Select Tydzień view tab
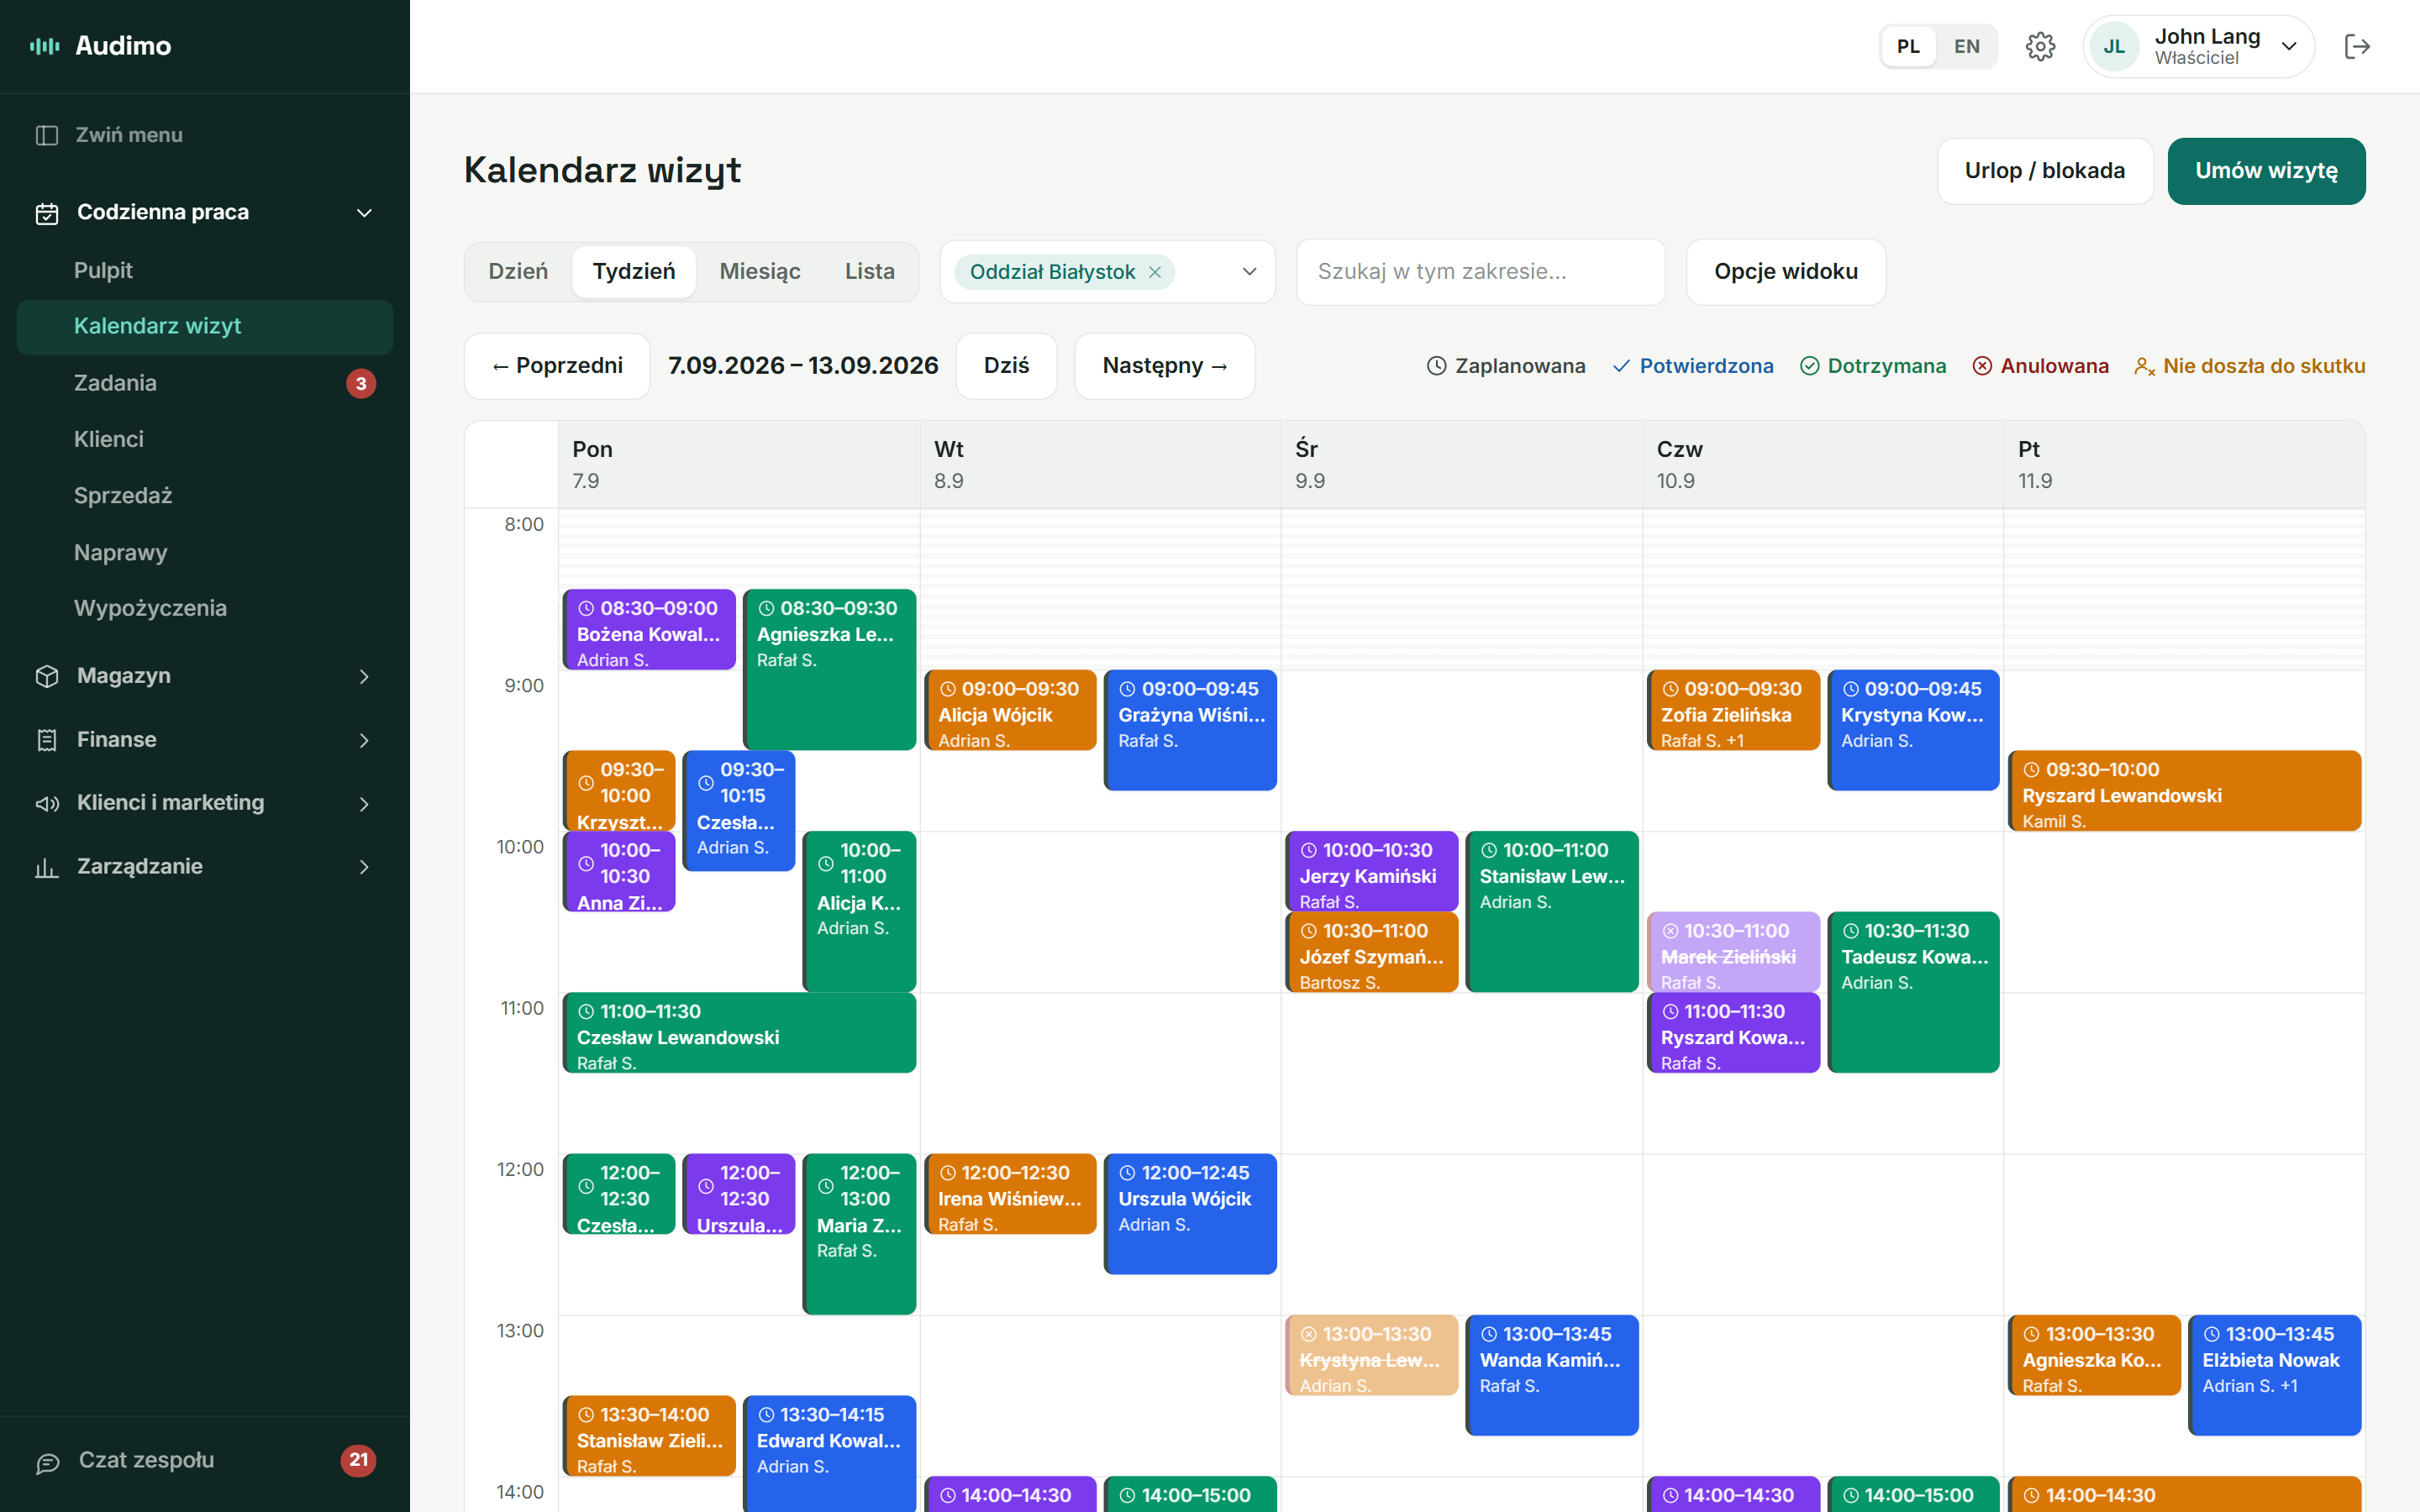The width and height of the screenshot is (2420, 1512). coord(634,272)
